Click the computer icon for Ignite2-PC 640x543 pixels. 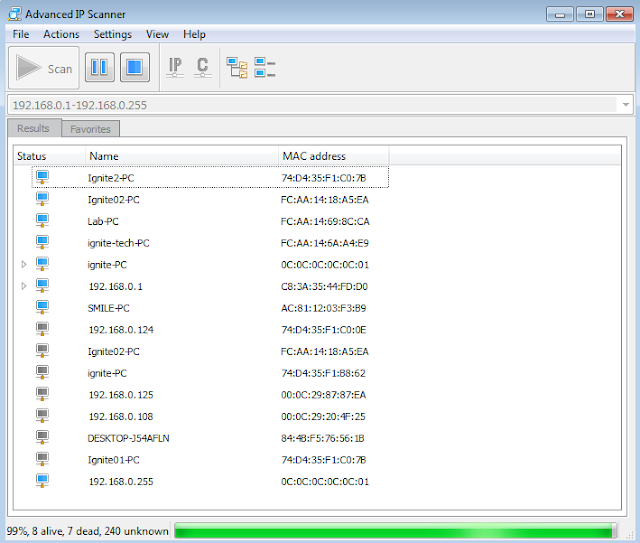click(x=42, y=178)
